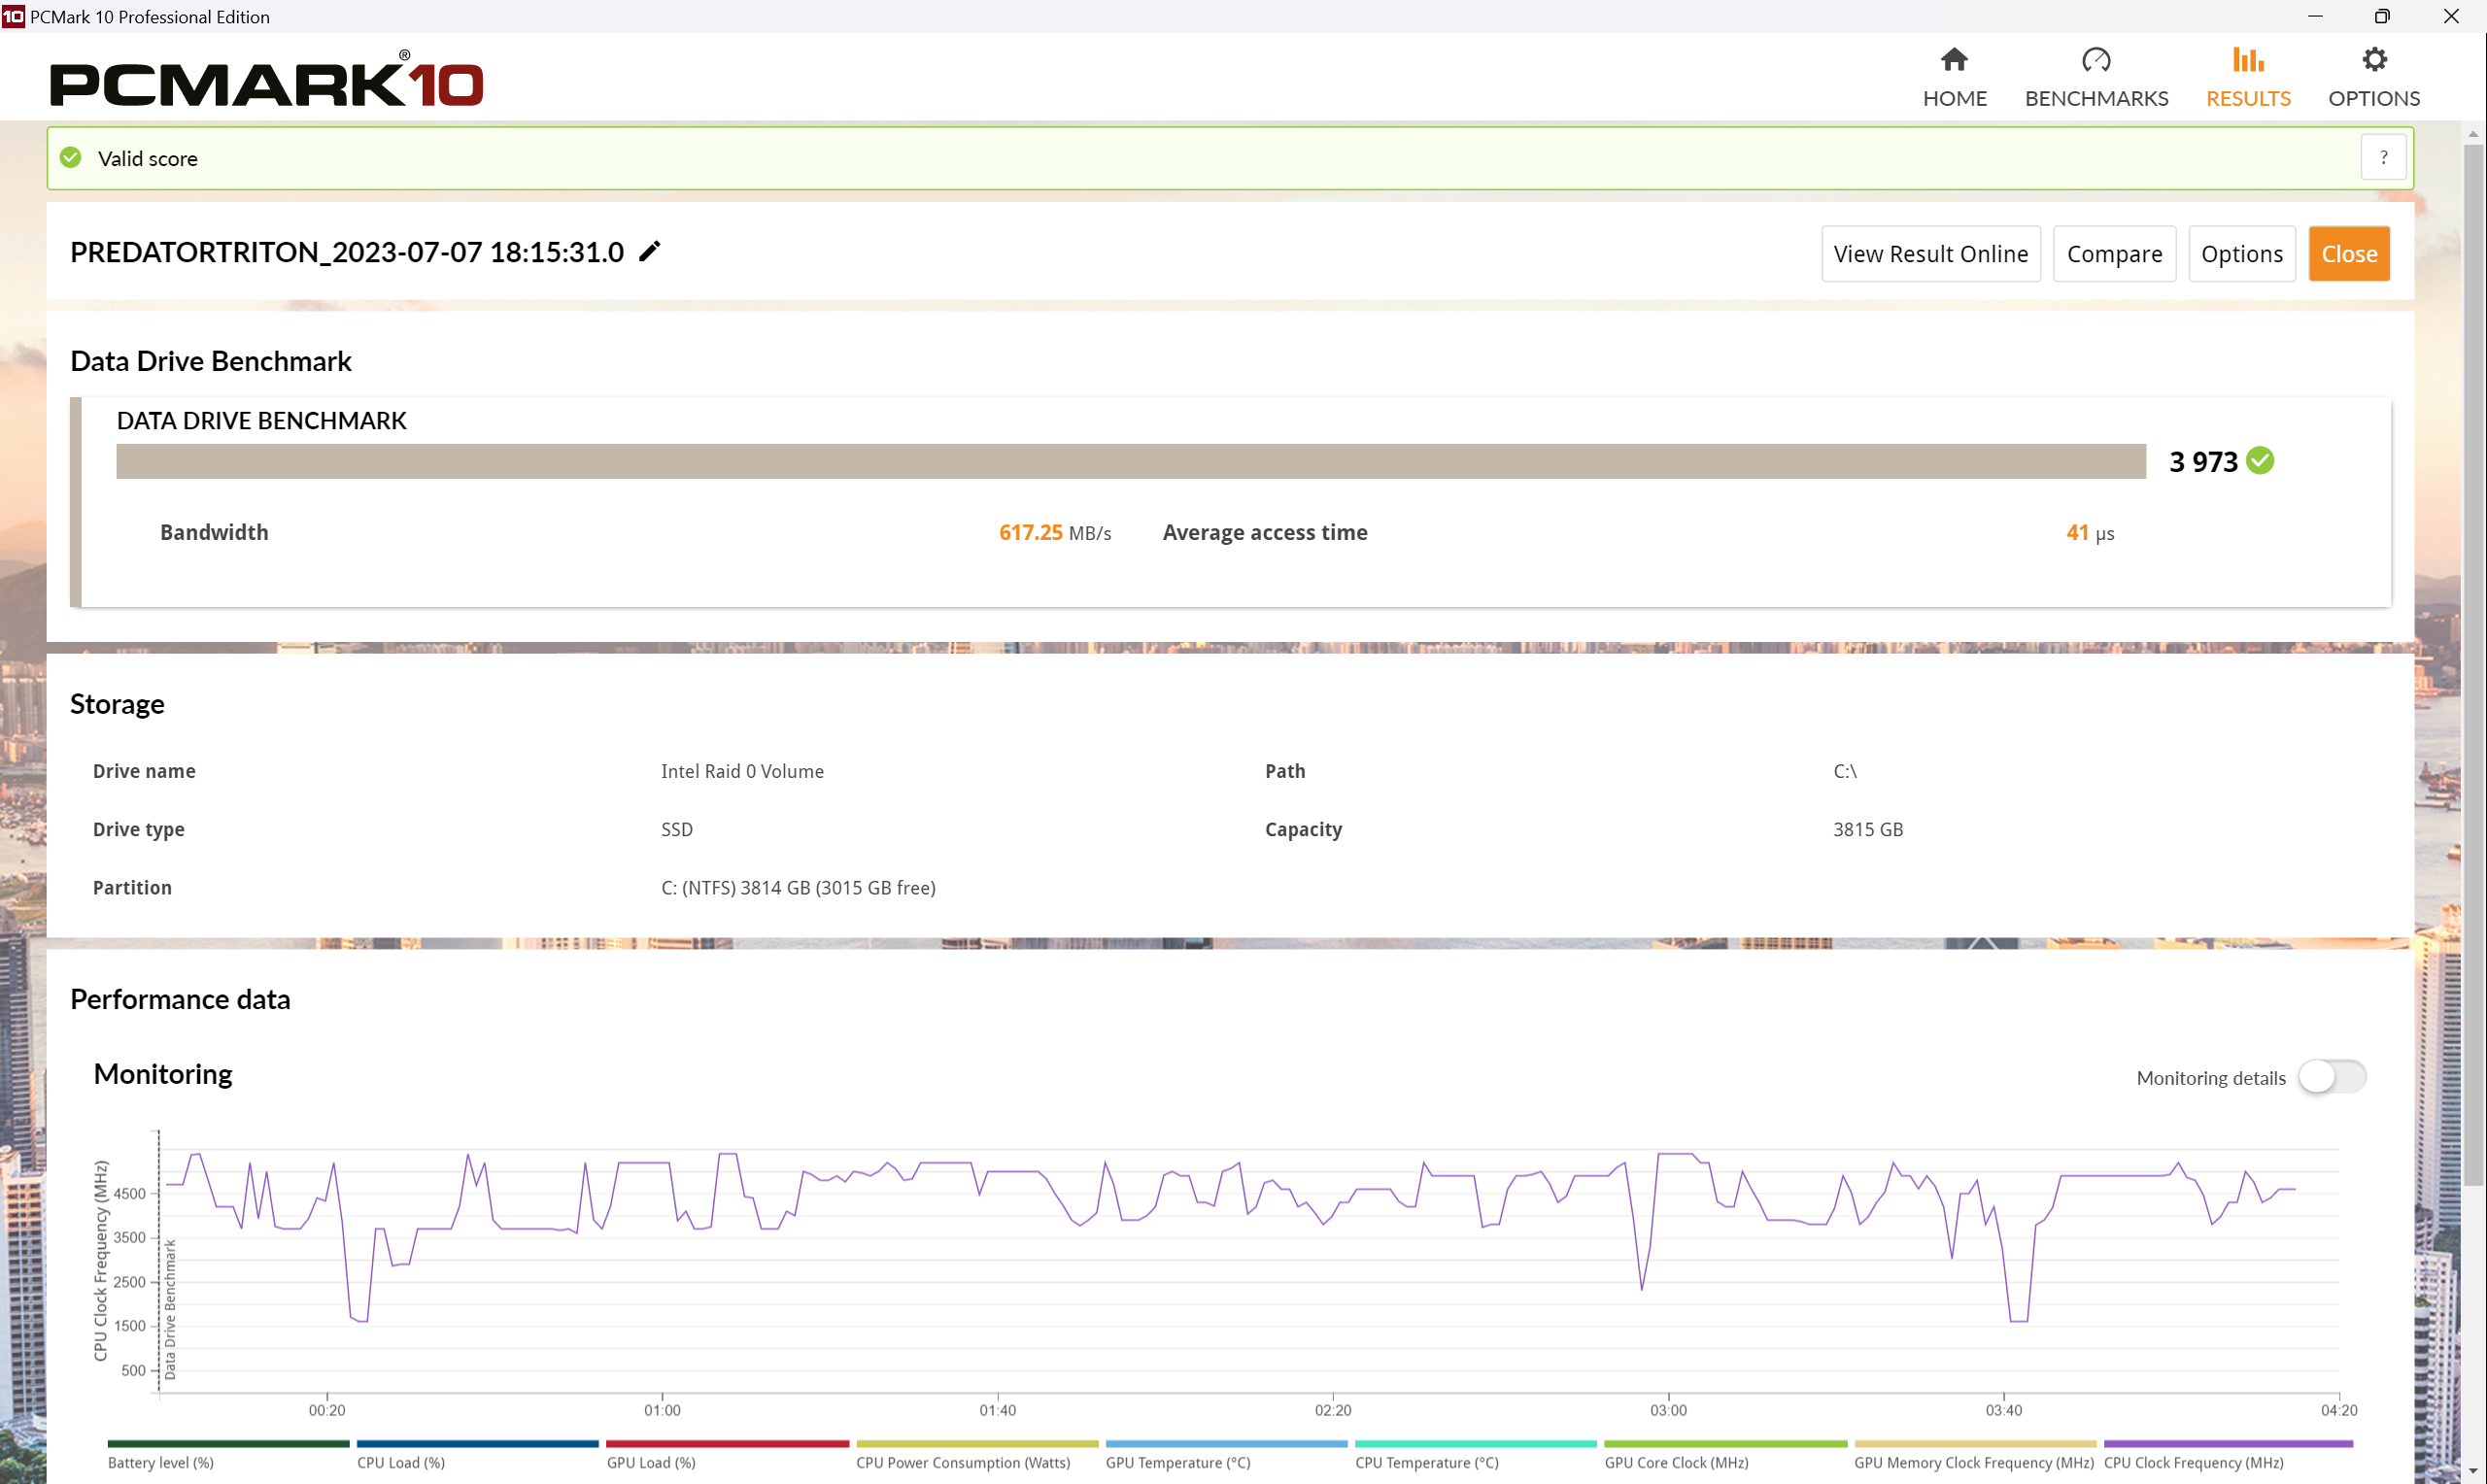Viewport: 2487px width, 1484px height.
Task: Click the Data Drive Benchmark section heading
Action: [x=211, y=361]
